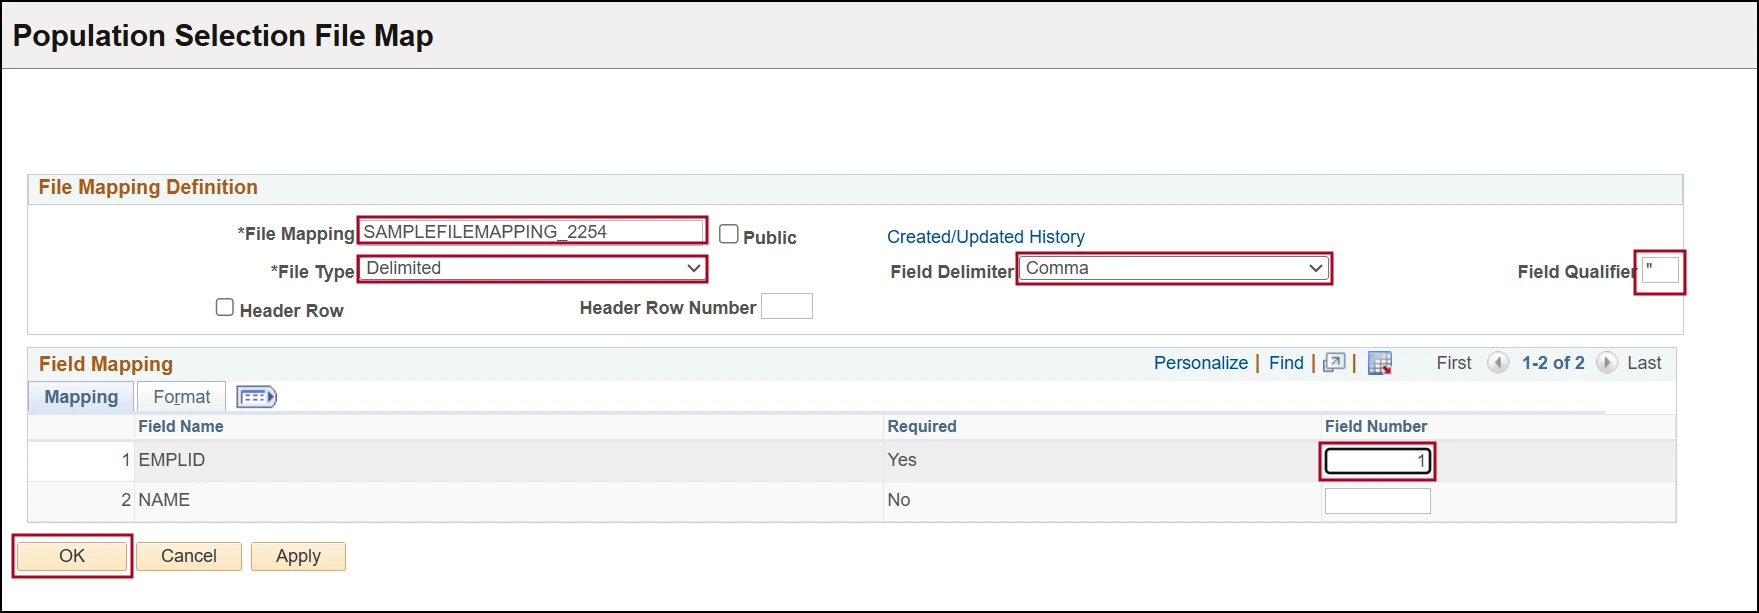1759x613 pixels.
Task: Focus the File Mapping name field
Action: (x=532, y=231)
